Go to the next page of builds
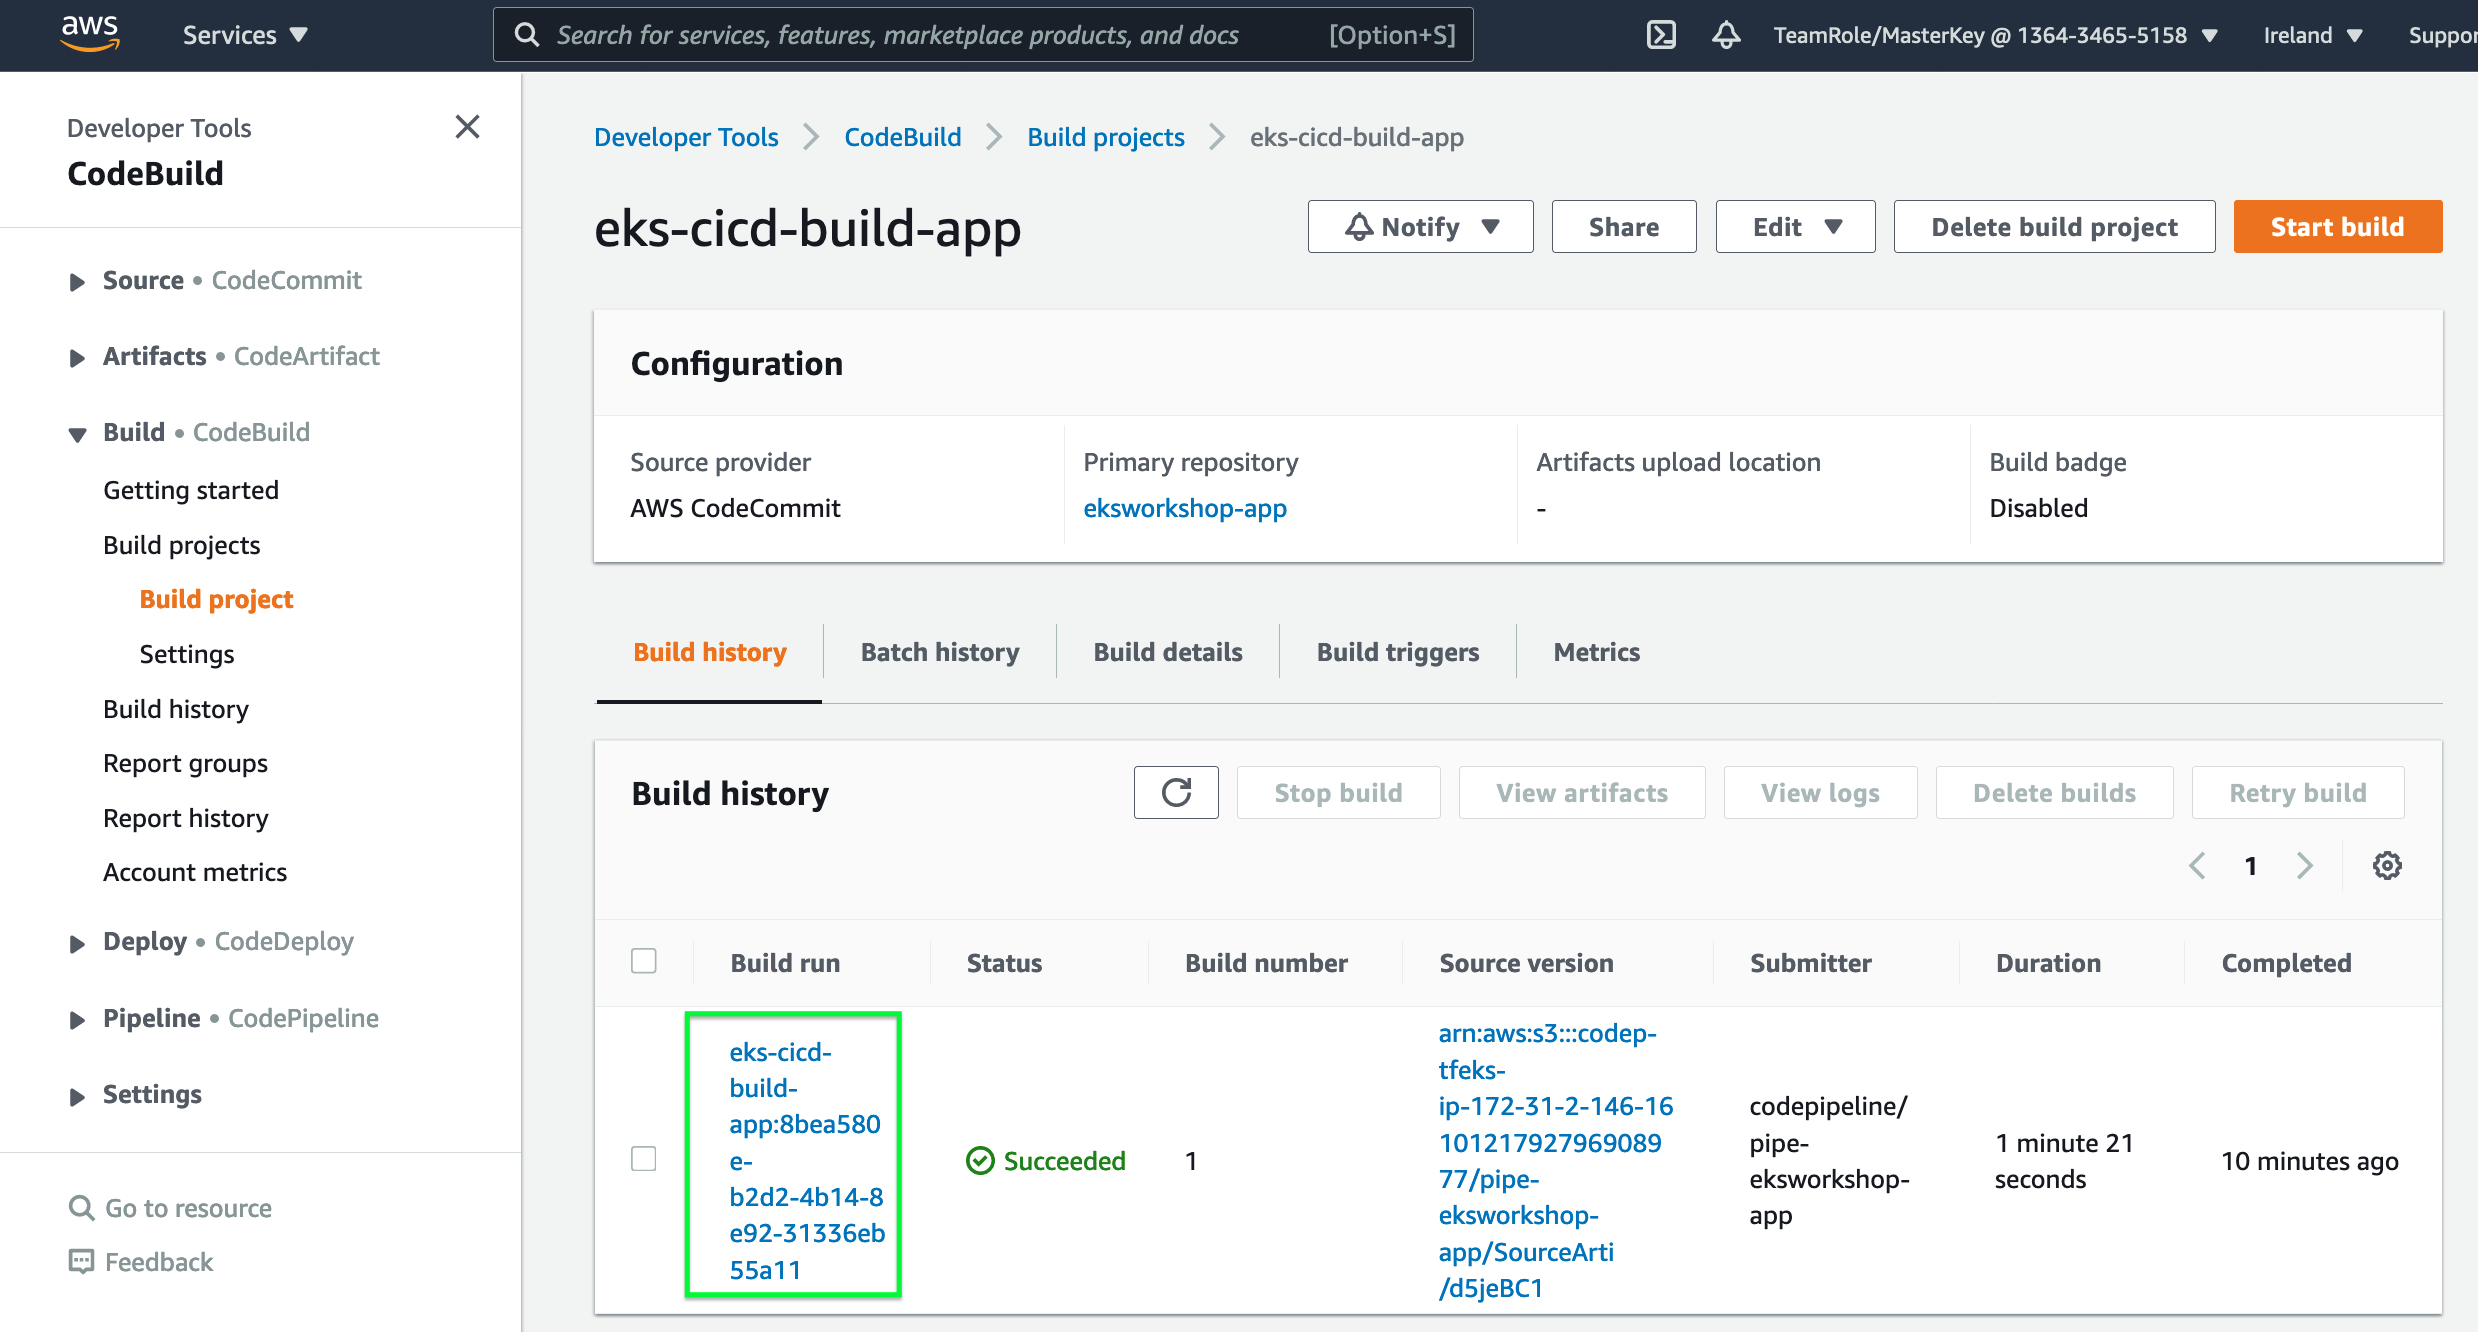The height and width of the screenshot is (1332, 2478). pos(2306,865)
